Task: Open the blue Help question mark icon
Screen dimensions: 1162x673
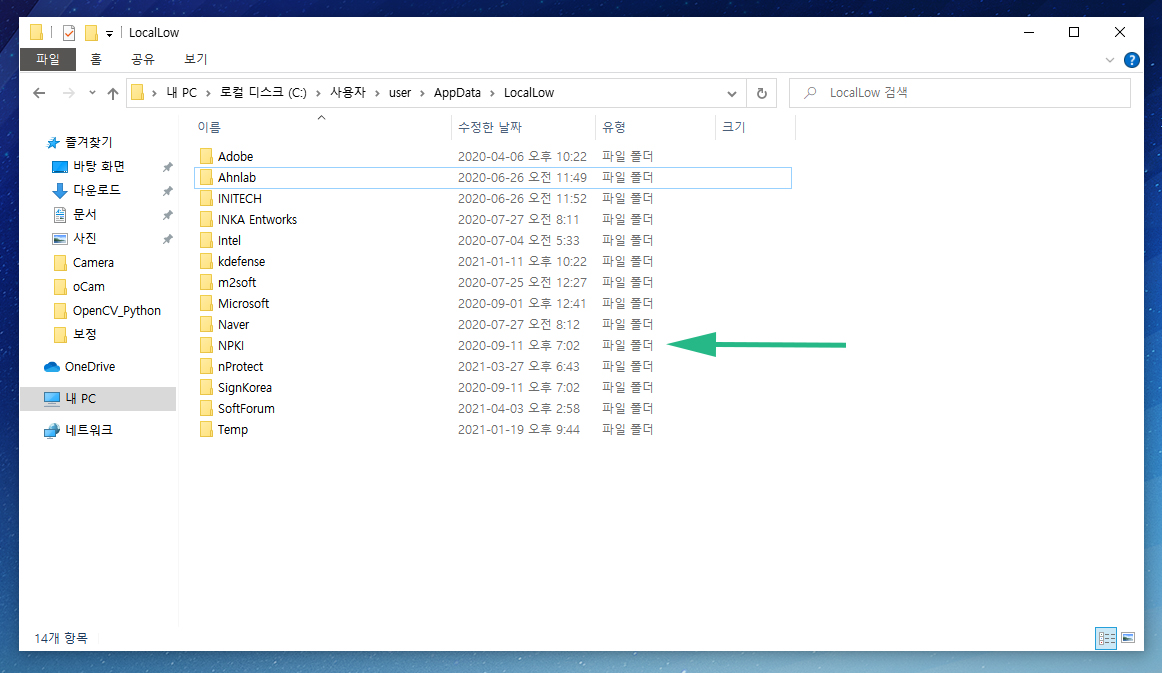Action: pos(1132,60)
